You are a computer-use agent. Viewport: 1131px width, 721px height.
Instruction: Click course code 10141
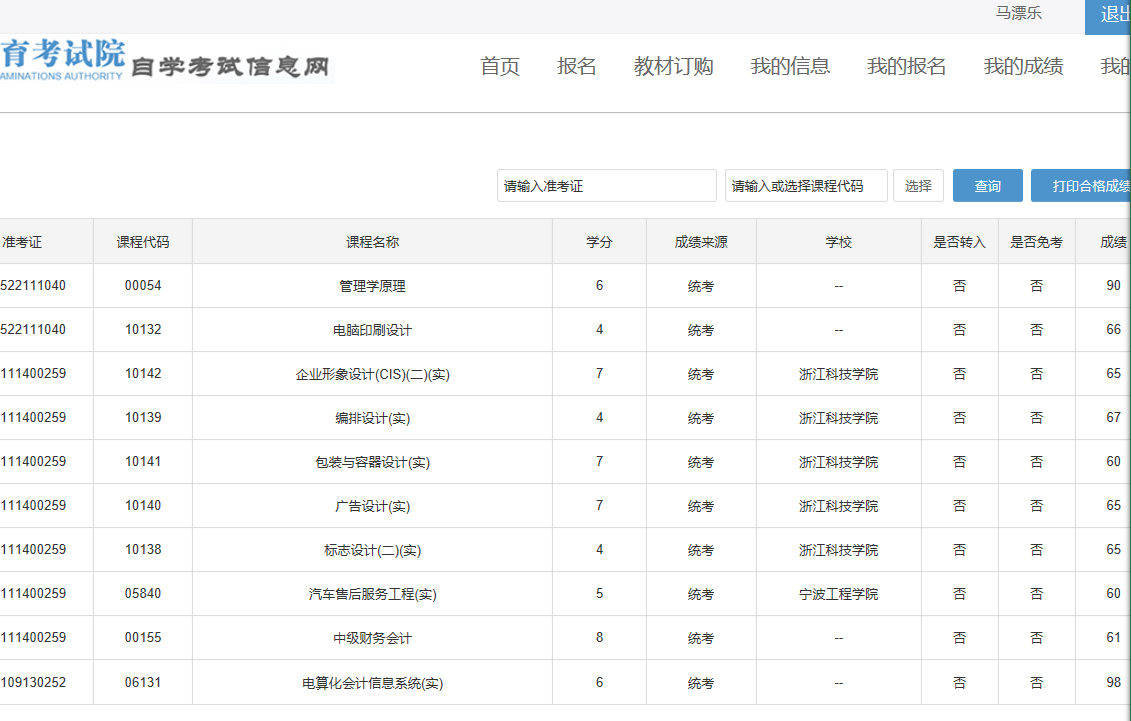143,461
